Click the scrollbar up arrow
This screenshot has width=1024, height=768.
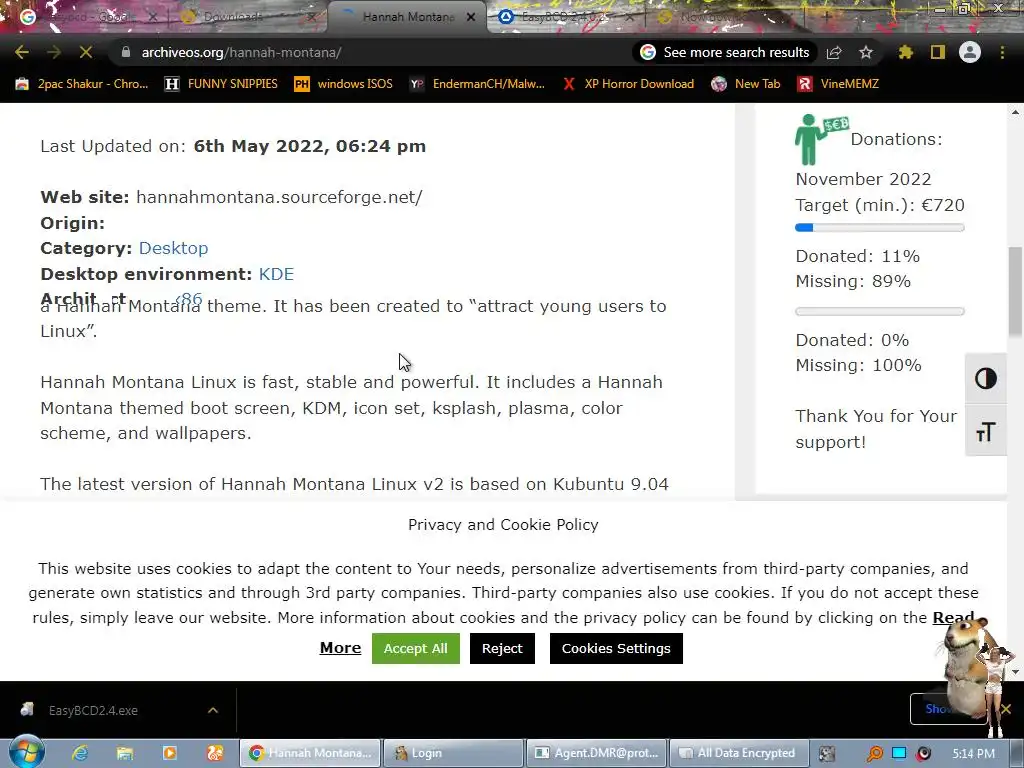point(1015,112)
